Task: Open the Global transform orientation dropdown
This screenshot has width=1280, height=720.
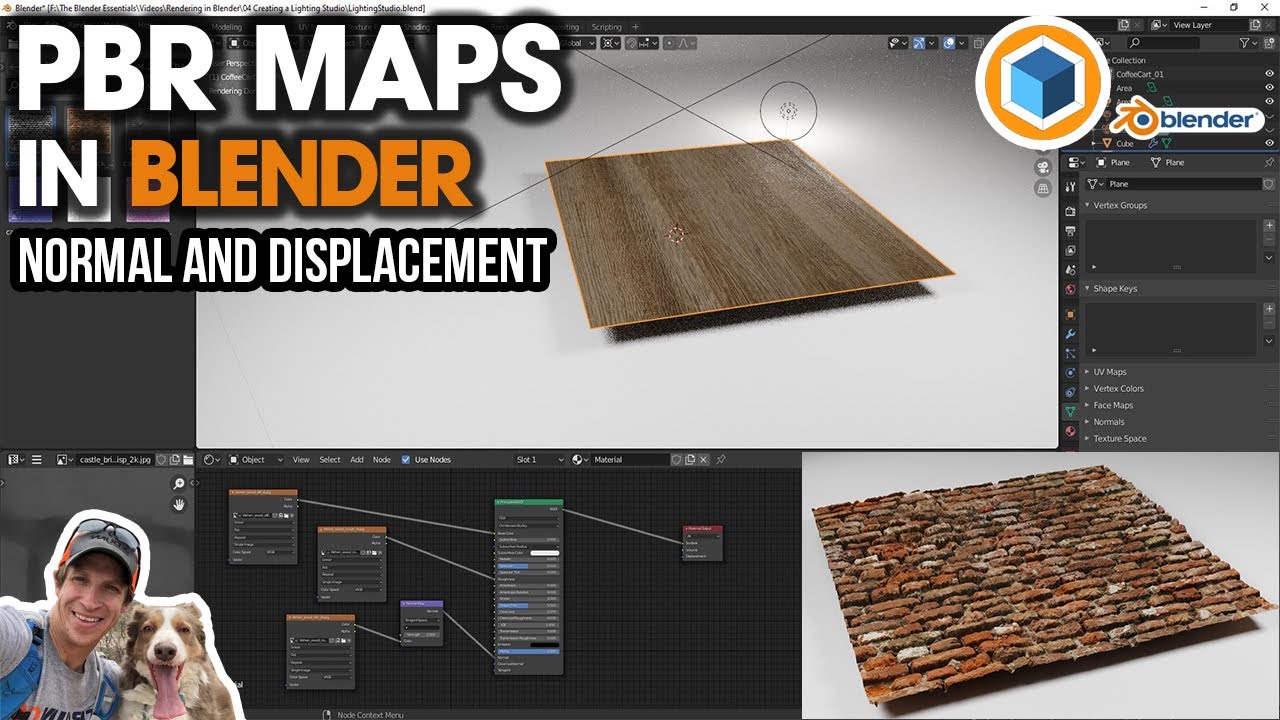Action: click(x=580, y=43)
